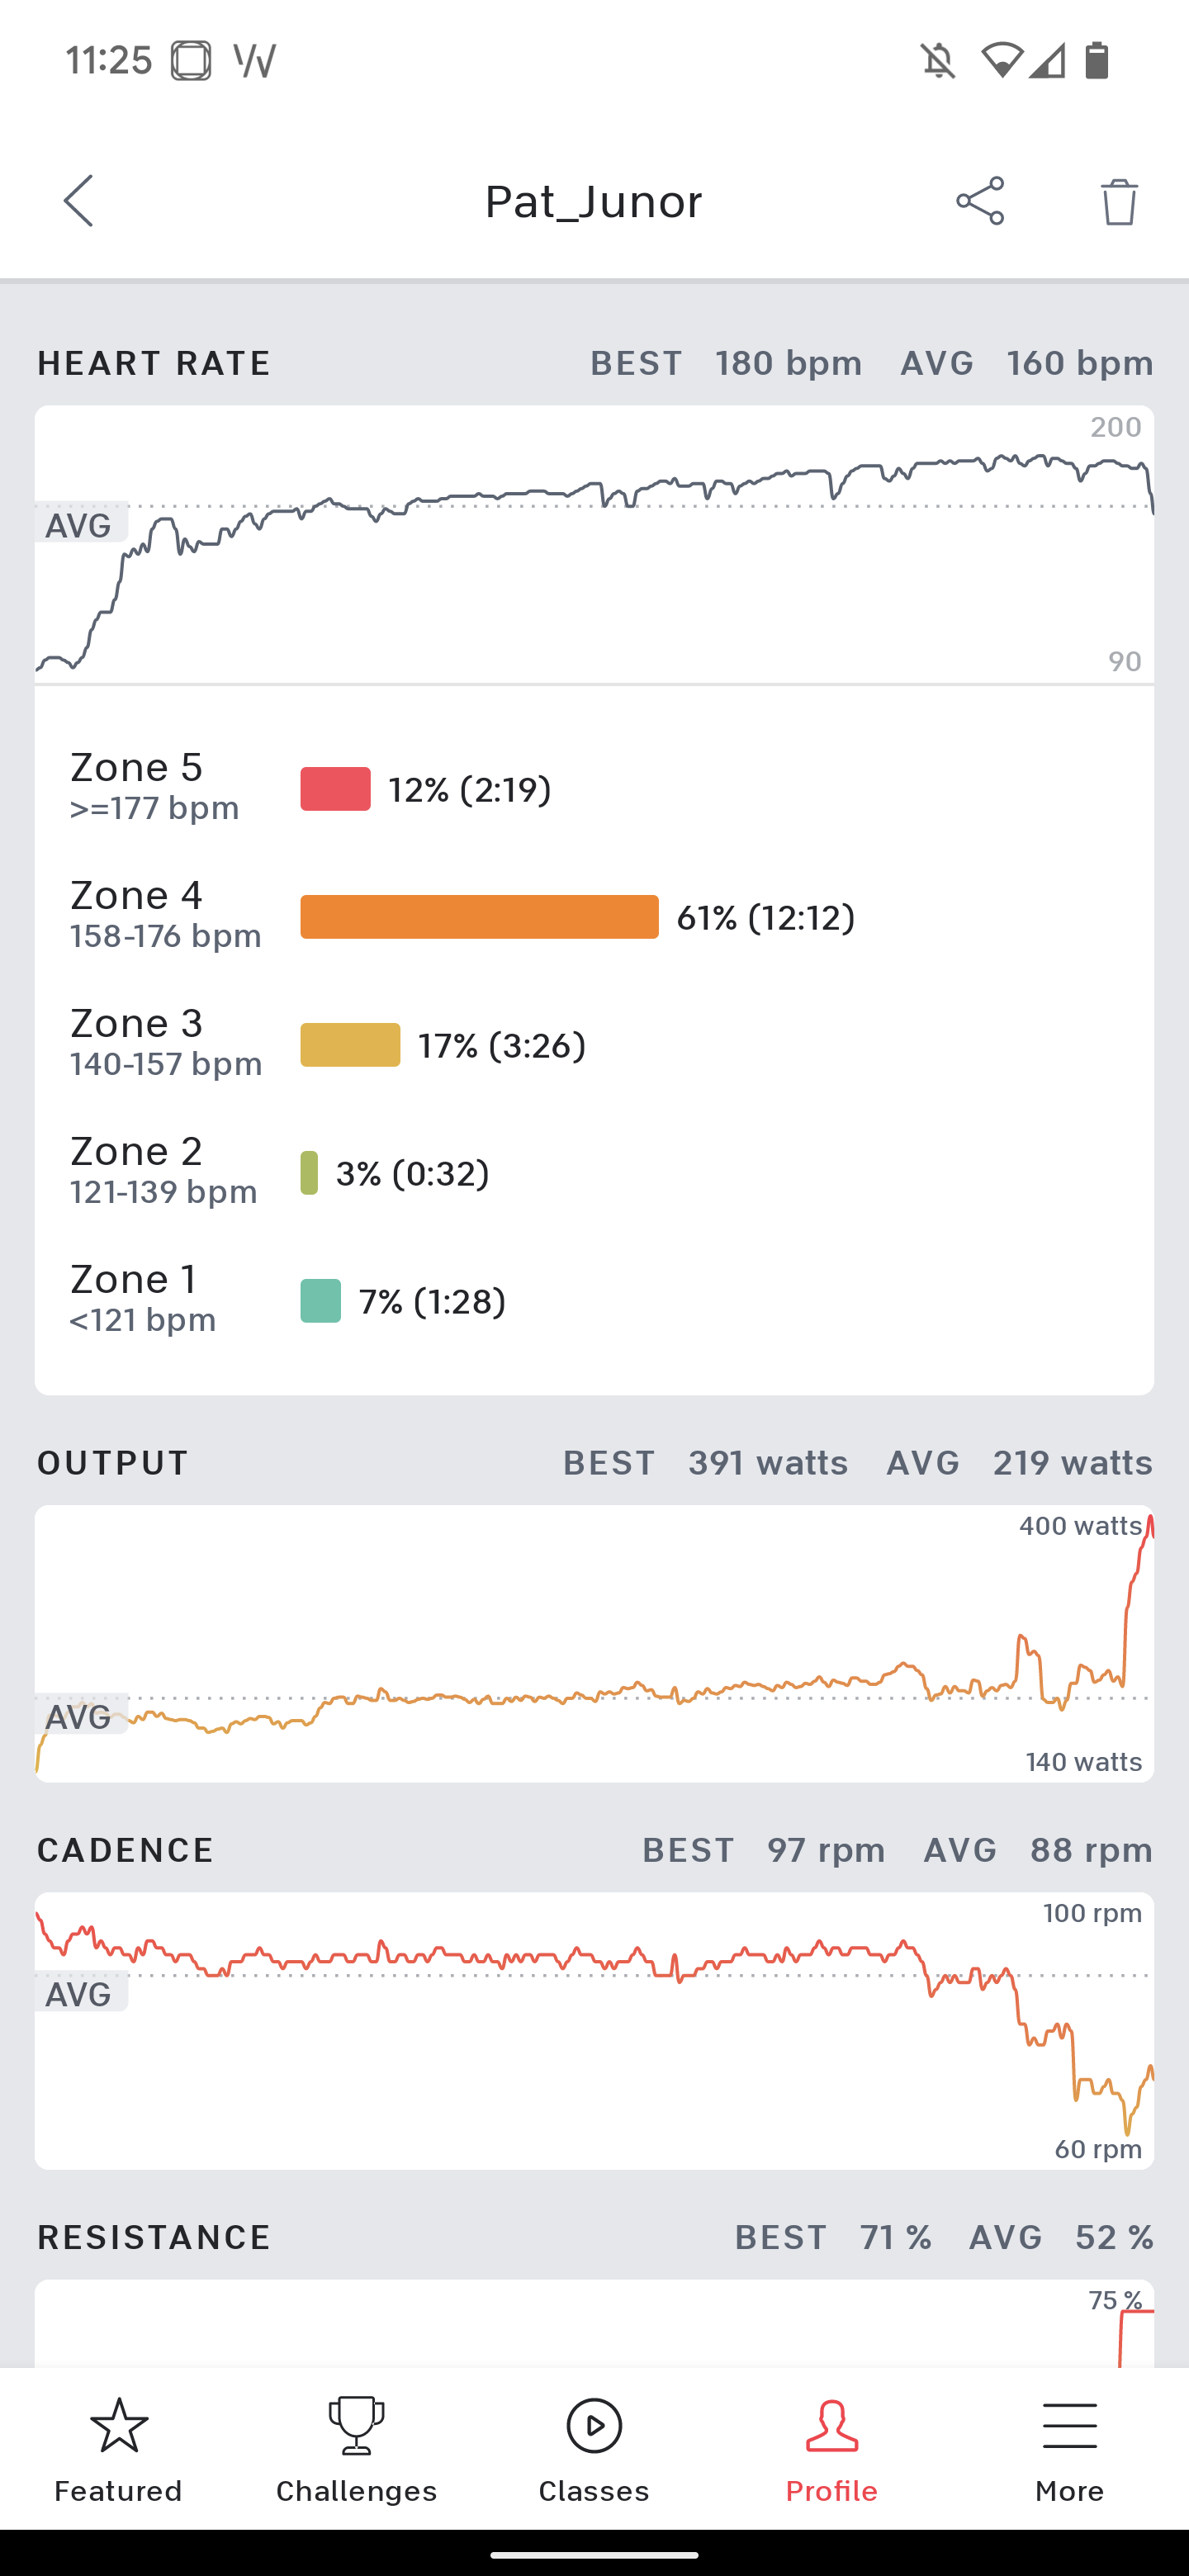The width and height of the screenshot is (1189, 2576).
Task: Tap the Zone 2 green bar
Action: pos(310,1173)
